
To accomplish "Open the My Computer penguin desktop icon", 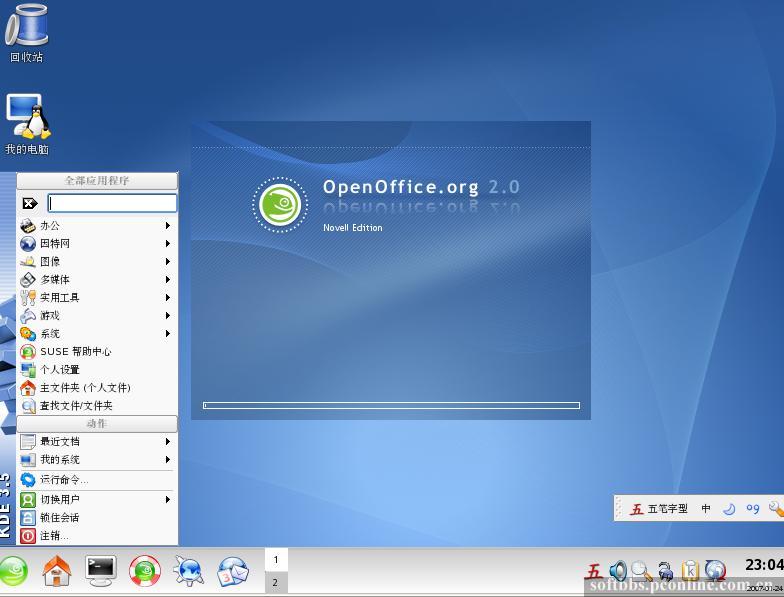I will click(x=28, y=124).
